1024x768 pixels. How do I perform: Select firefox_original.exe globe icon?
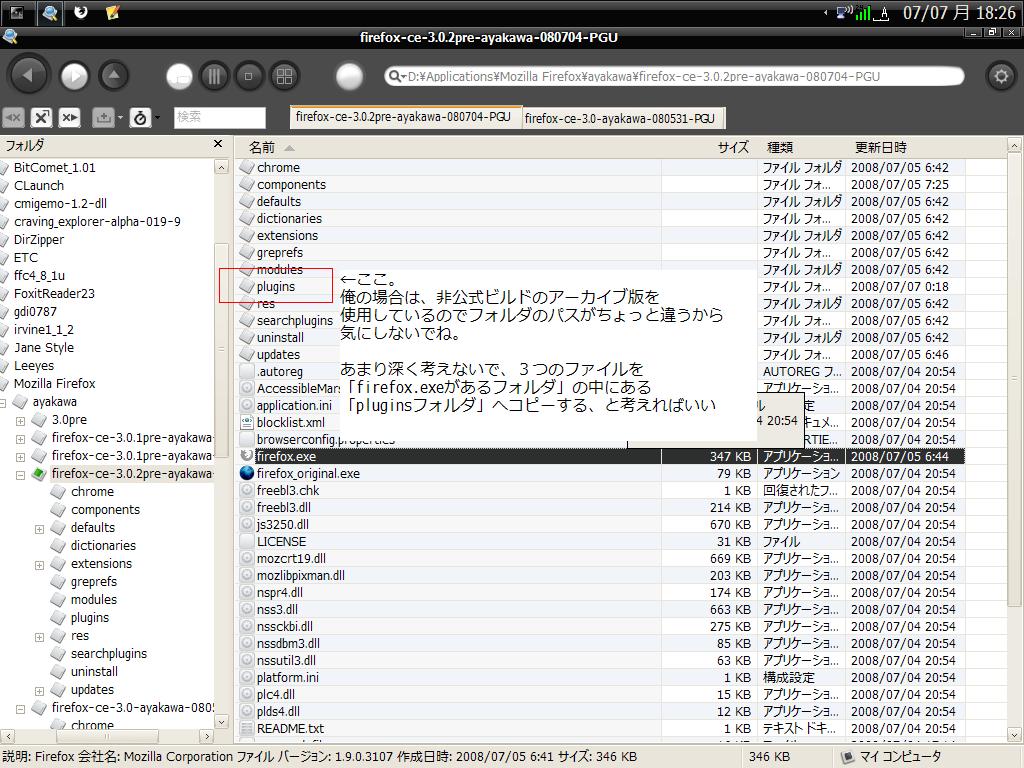pos(247,473)
